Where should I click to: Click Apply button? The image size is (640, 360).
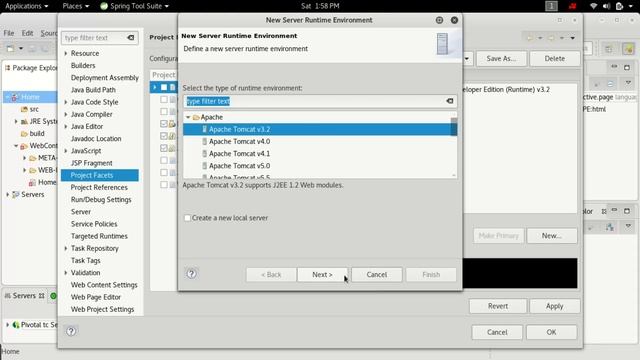[554, 306]
